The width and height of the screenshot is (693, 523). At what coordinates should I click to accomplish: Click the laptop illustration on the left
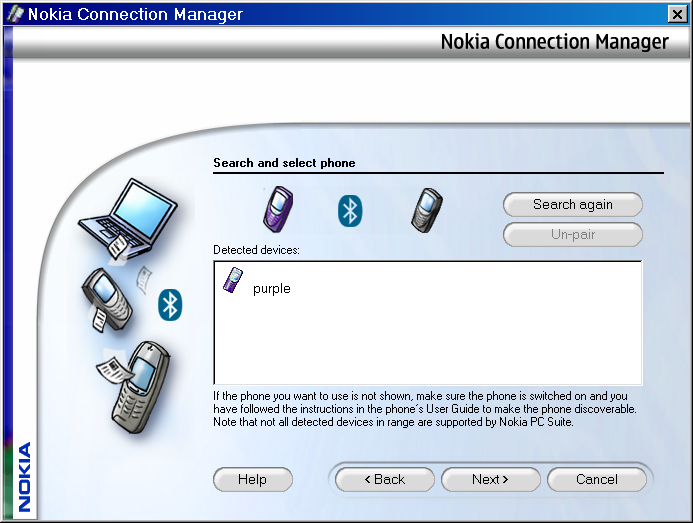(x=128, y=219)
